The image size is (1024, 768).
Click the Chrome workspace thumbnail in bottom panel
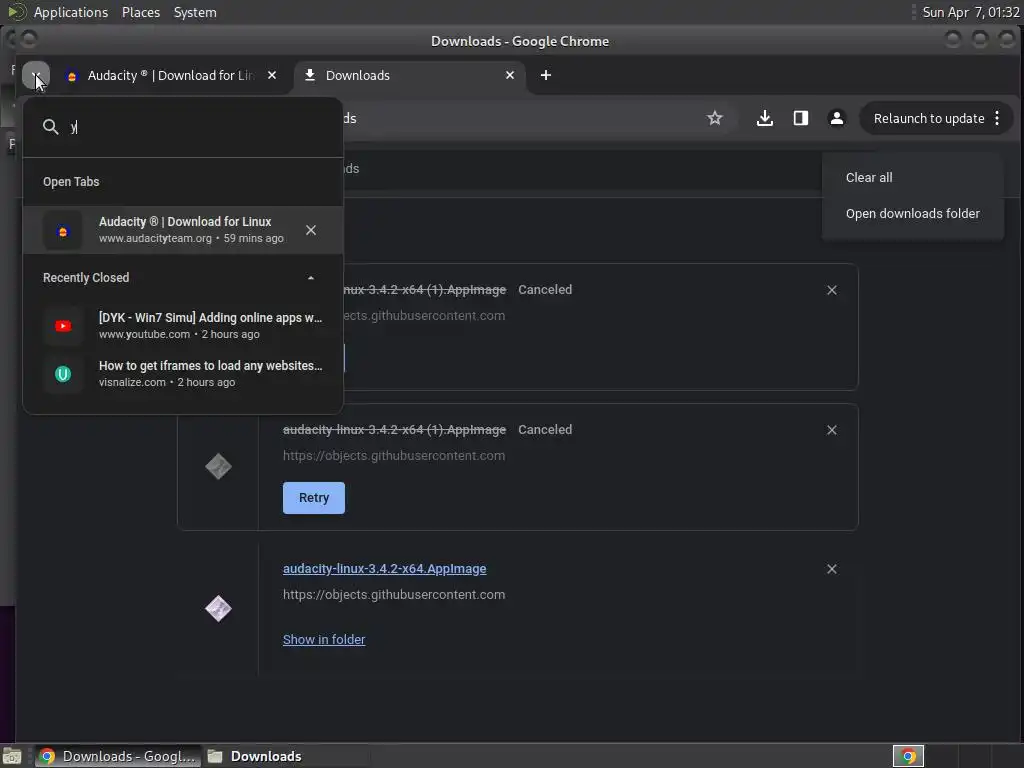908,756
